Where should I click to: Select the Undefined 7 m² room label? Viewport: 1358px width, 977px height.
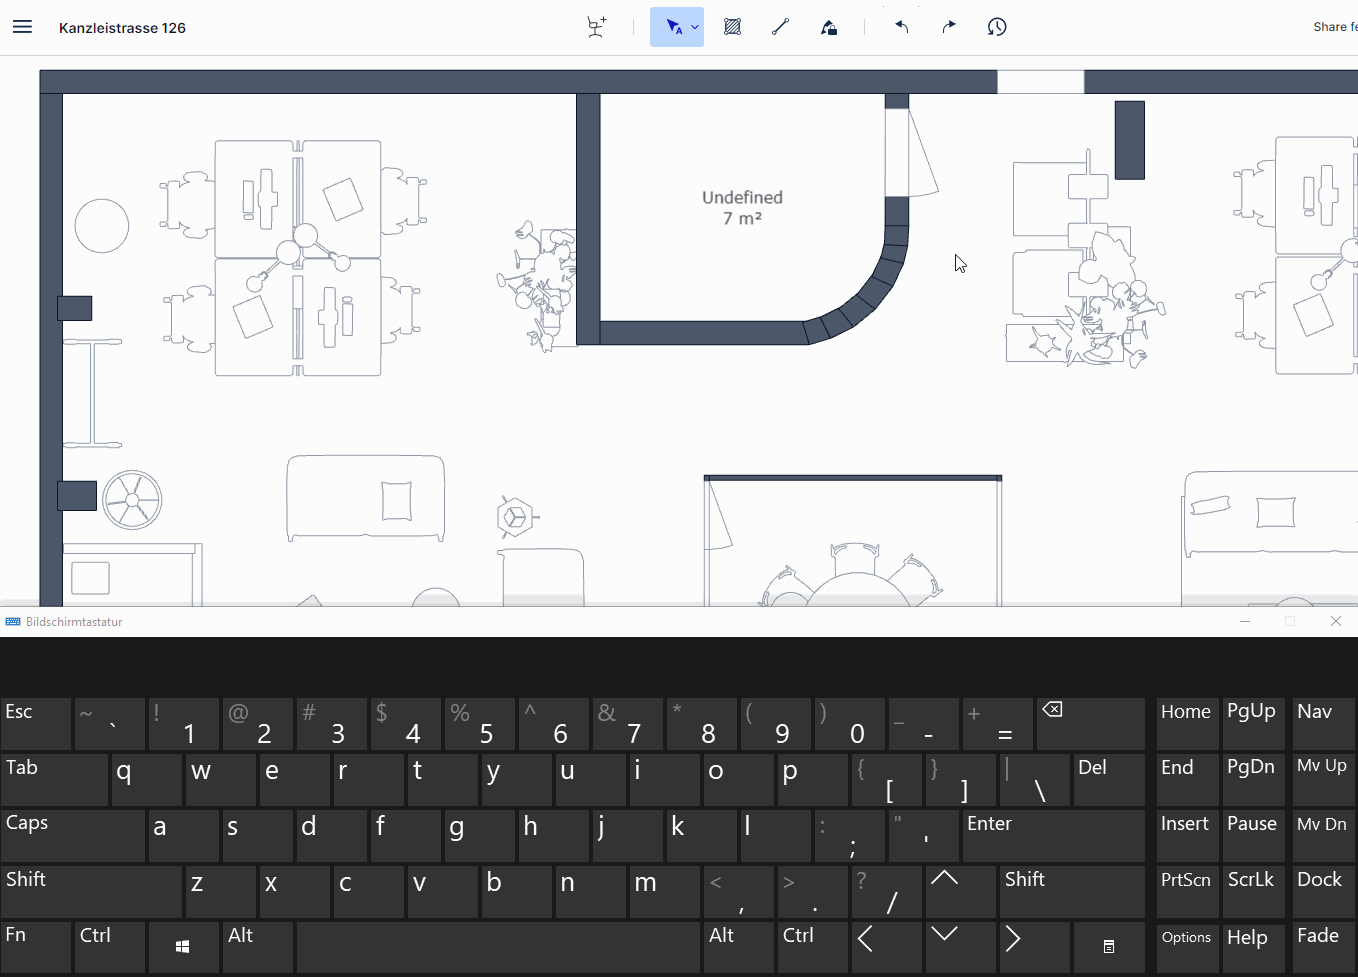[x=742, y=208]
